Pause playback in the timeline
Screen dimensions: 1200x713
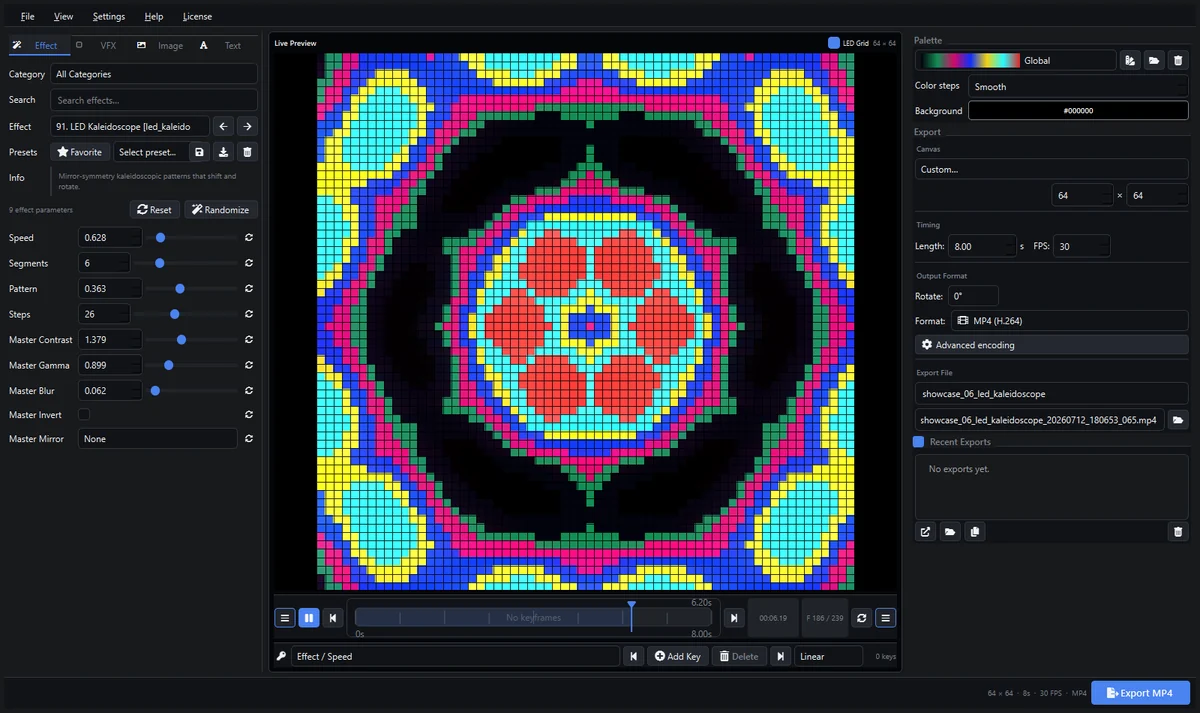coord(309,618)
